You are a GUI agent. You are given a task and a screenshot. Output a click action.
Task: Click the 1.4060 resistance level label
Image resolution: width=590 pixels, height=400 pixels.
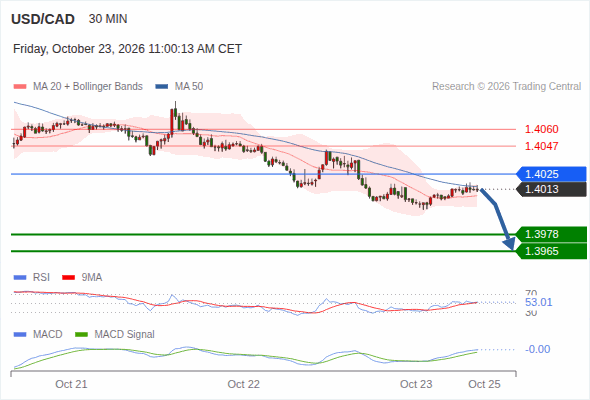pyautogui.click(x=541, y=129)
